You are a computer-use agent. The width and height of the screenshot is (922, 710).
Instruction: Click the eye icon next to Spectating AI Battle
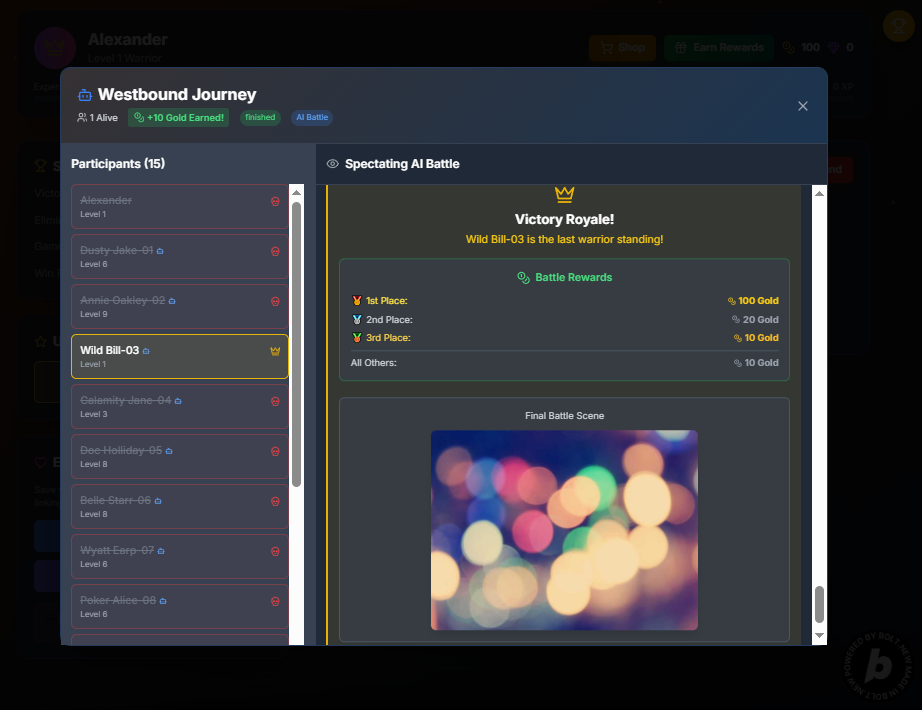click(x=332, y=164)
